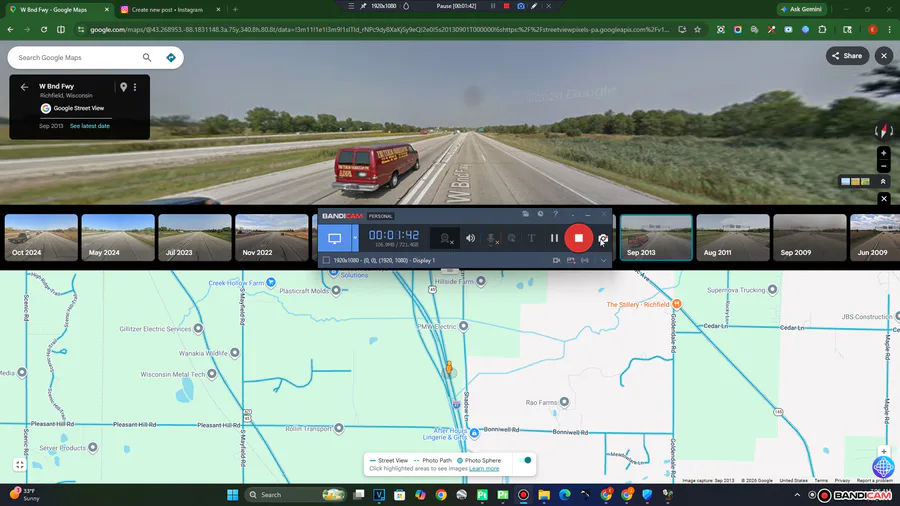This screenshot has height=506, width=900.
Task: Open the three-dot menu in Street View card
Action: [x=135, y=87]
